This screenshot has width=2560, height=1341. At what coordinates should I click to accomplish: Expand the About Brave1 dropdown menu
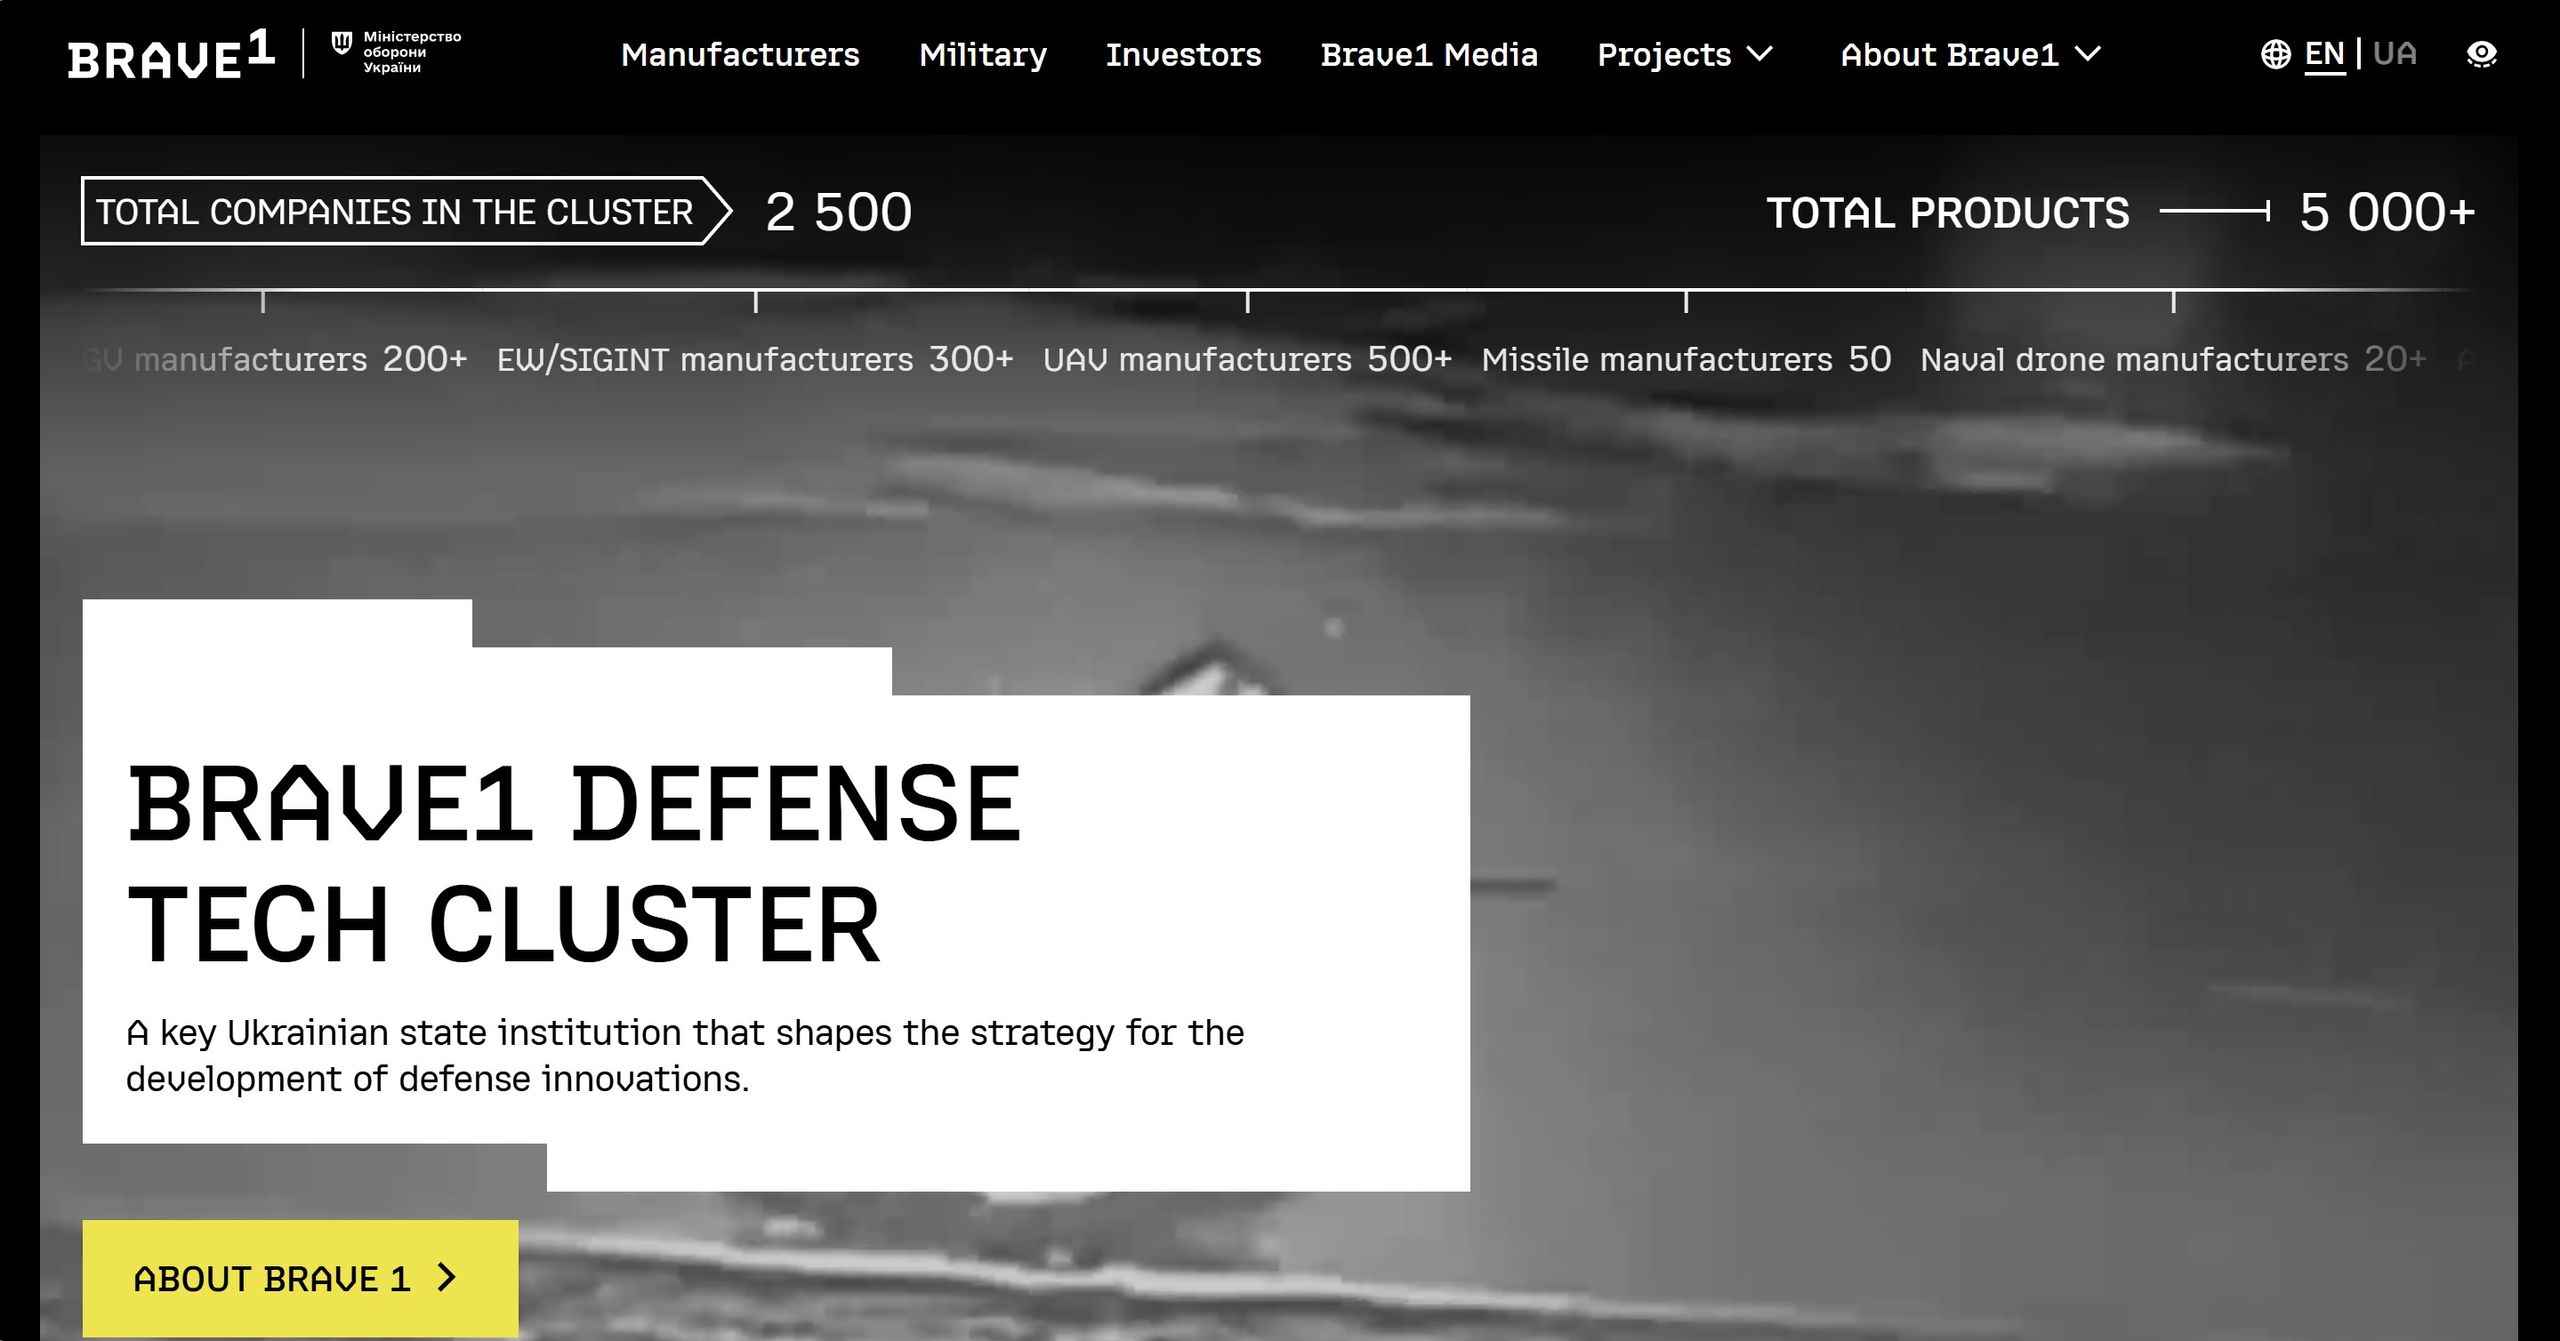coord(1970,54)
